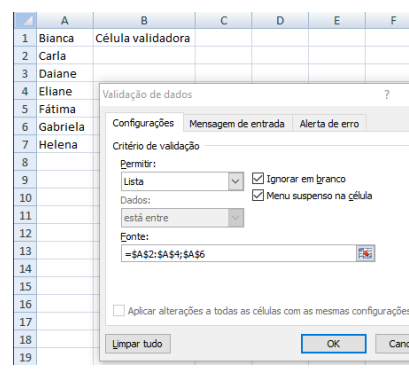
Task: Click the help question mark icon
Action: [387, 95]
